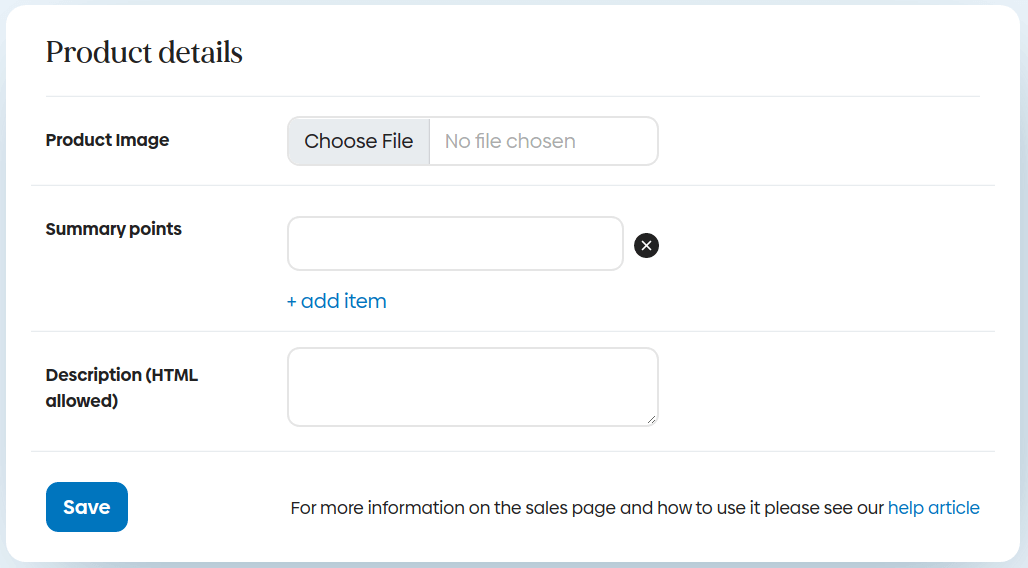Remove the summary point with X icon
1028x568 pixels.
click(647, 245)
